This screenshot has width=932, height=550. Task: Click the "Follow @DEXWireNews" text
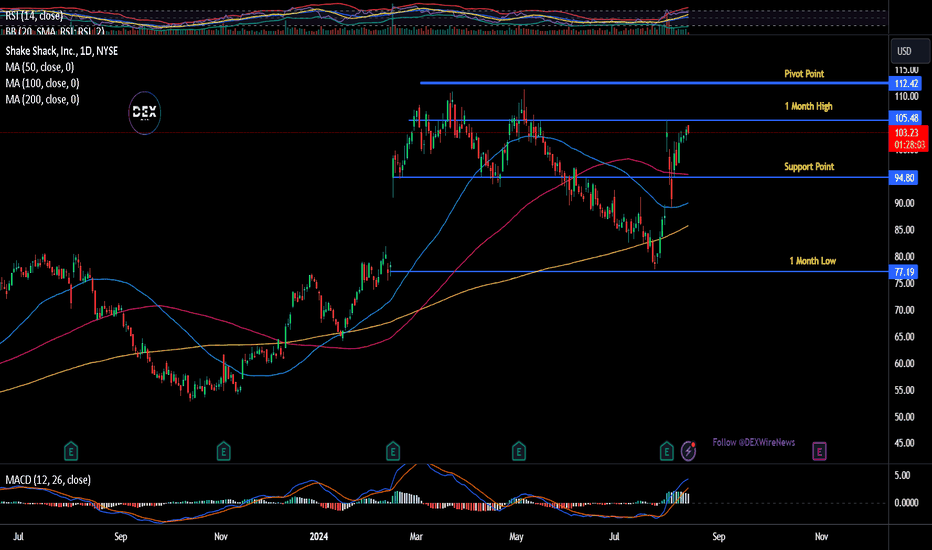click(x=754, y=442)
